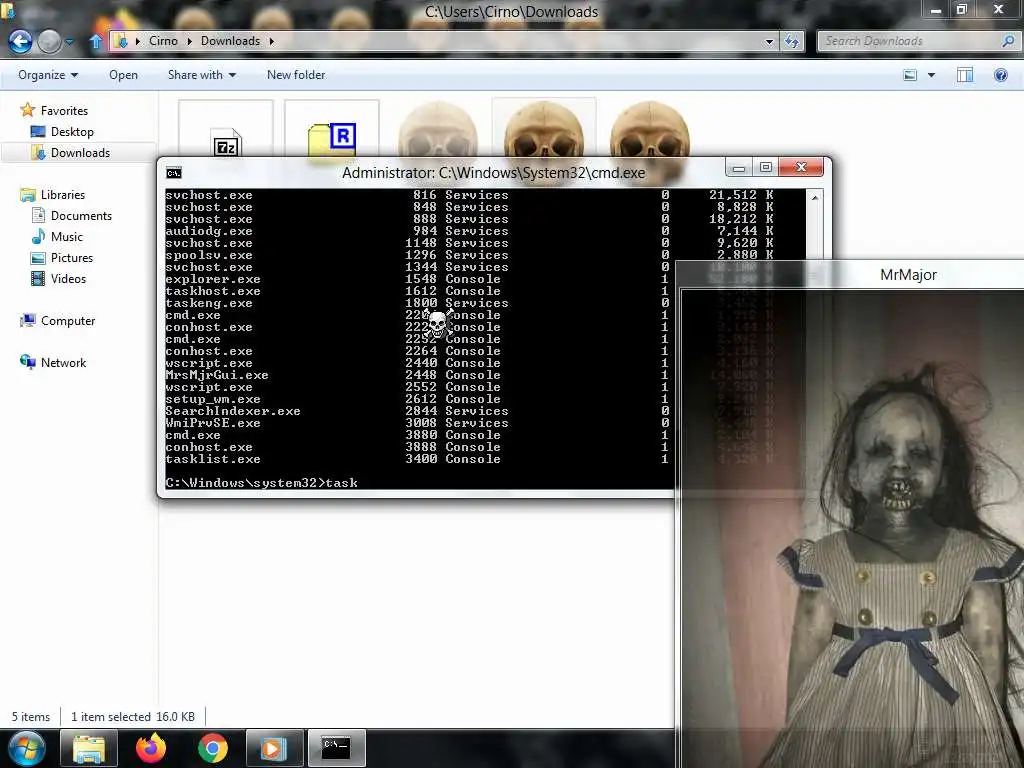The width and height of the screenshot is (1024, 768).
Task: Click the Downloads breadcrumb in address bar
Action: (230, 41)
